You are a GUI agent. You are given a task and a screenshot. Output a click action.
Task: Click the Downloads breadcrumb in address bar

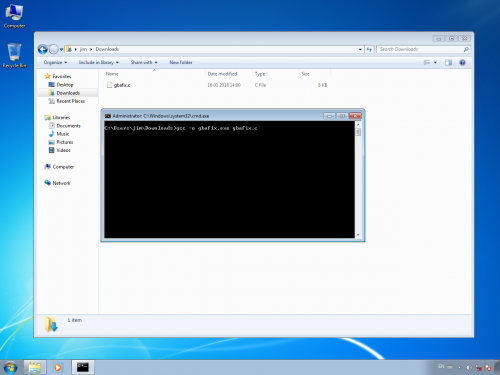pyautogui.click(x=107, y=49)
